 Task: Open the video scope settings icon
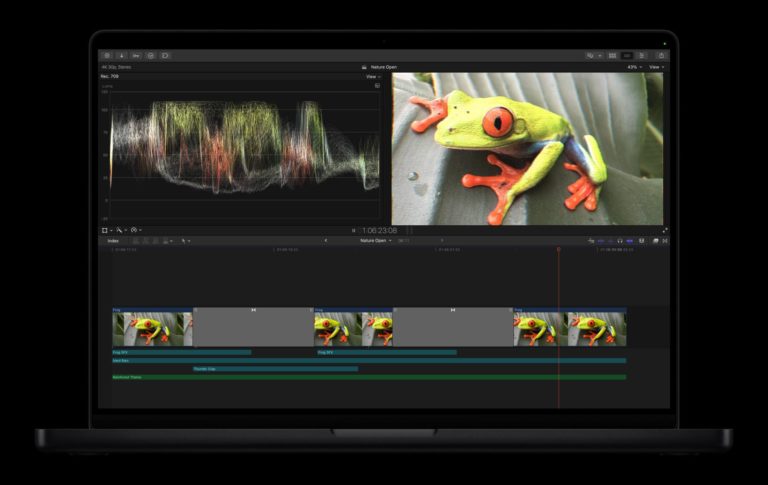(x=377, y=86)
